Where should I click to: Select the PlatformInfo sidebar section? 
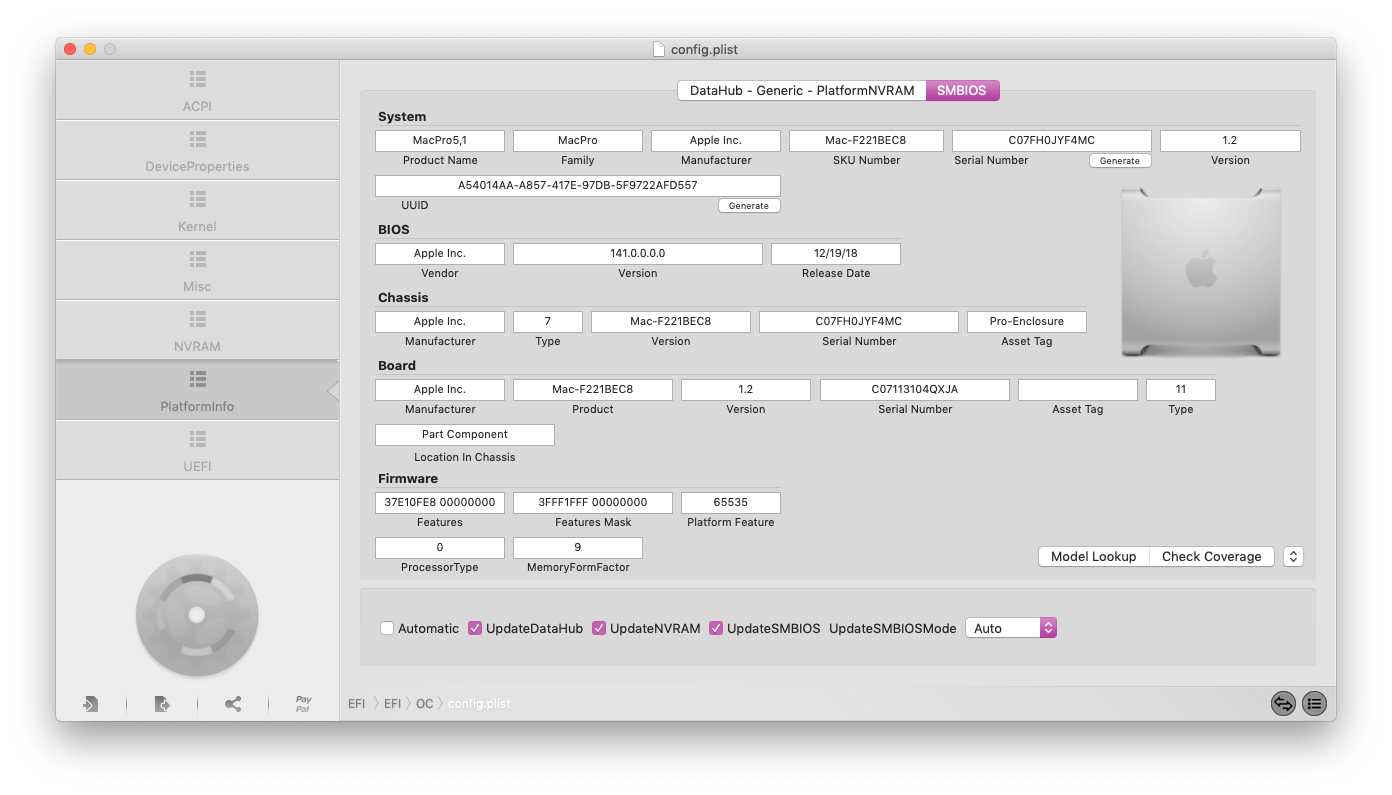click(x=197, y=390)
